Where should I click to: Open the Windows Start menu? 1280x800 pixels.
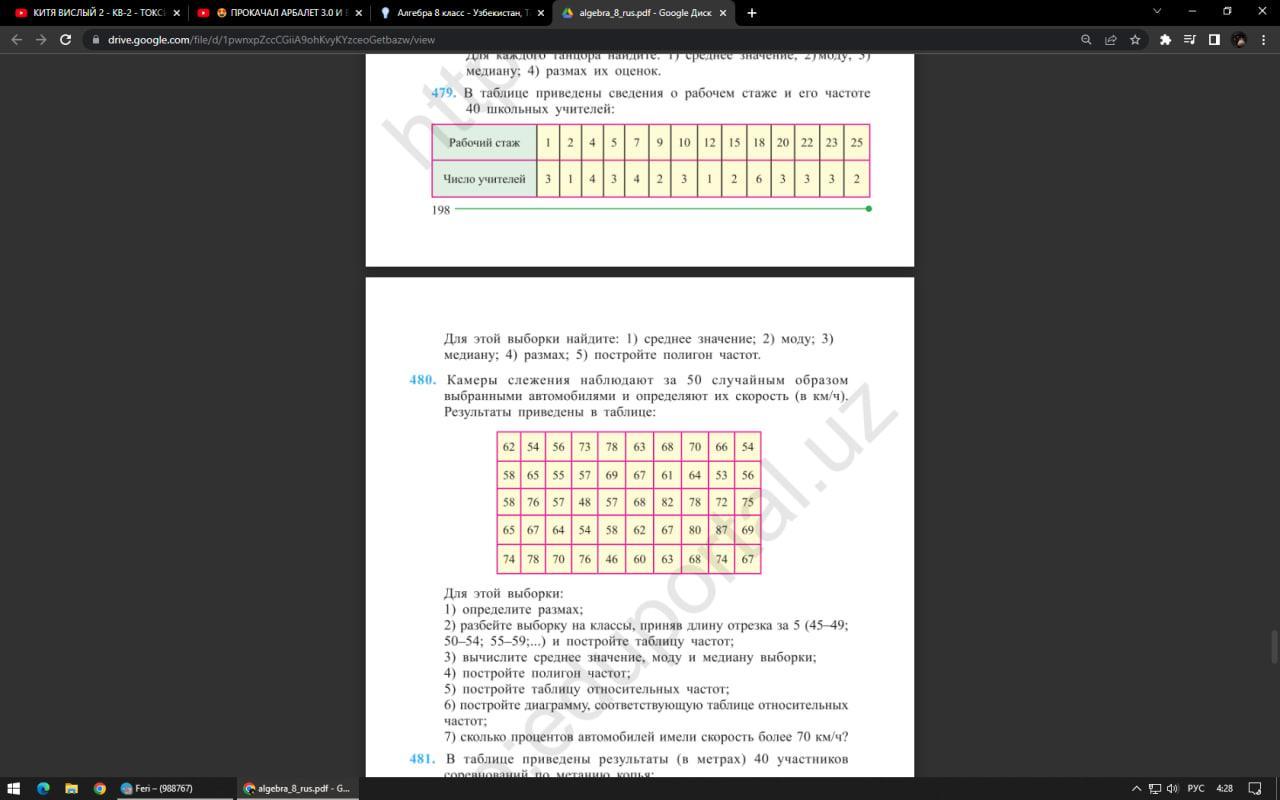14,788
